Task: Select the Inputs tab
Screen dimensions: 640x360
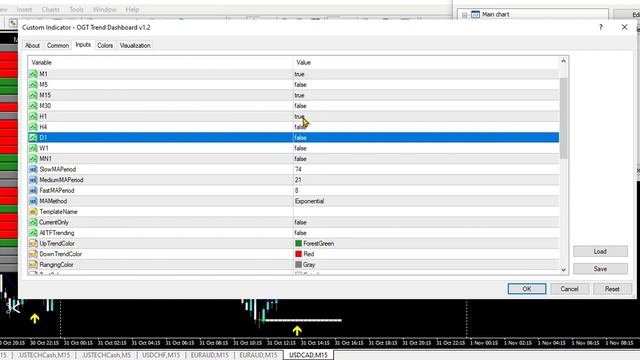Action: pyautogui.click(x=83, y=44)
